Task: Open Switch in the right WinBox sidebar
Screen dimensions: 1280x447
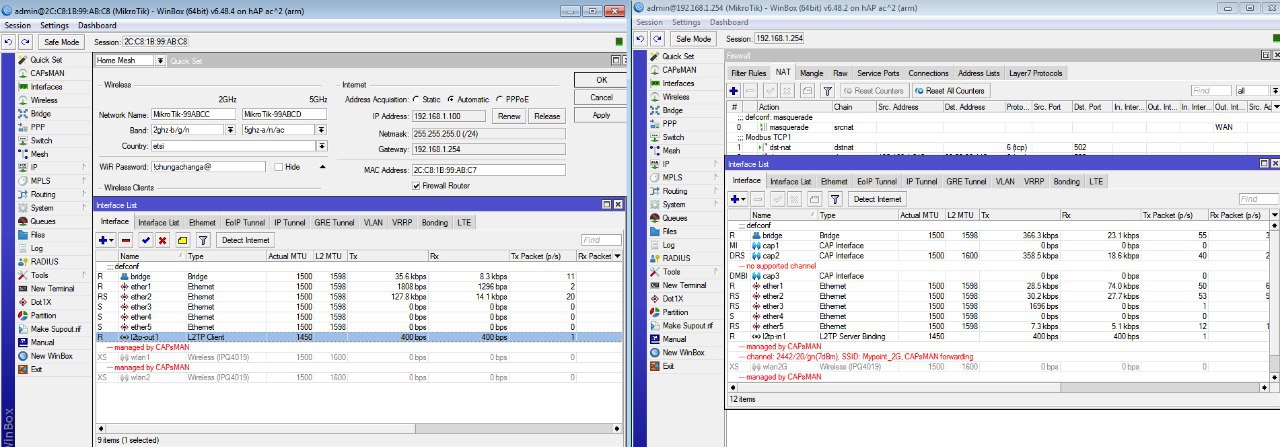Action: pyautogui.click(x=673, y=137)
